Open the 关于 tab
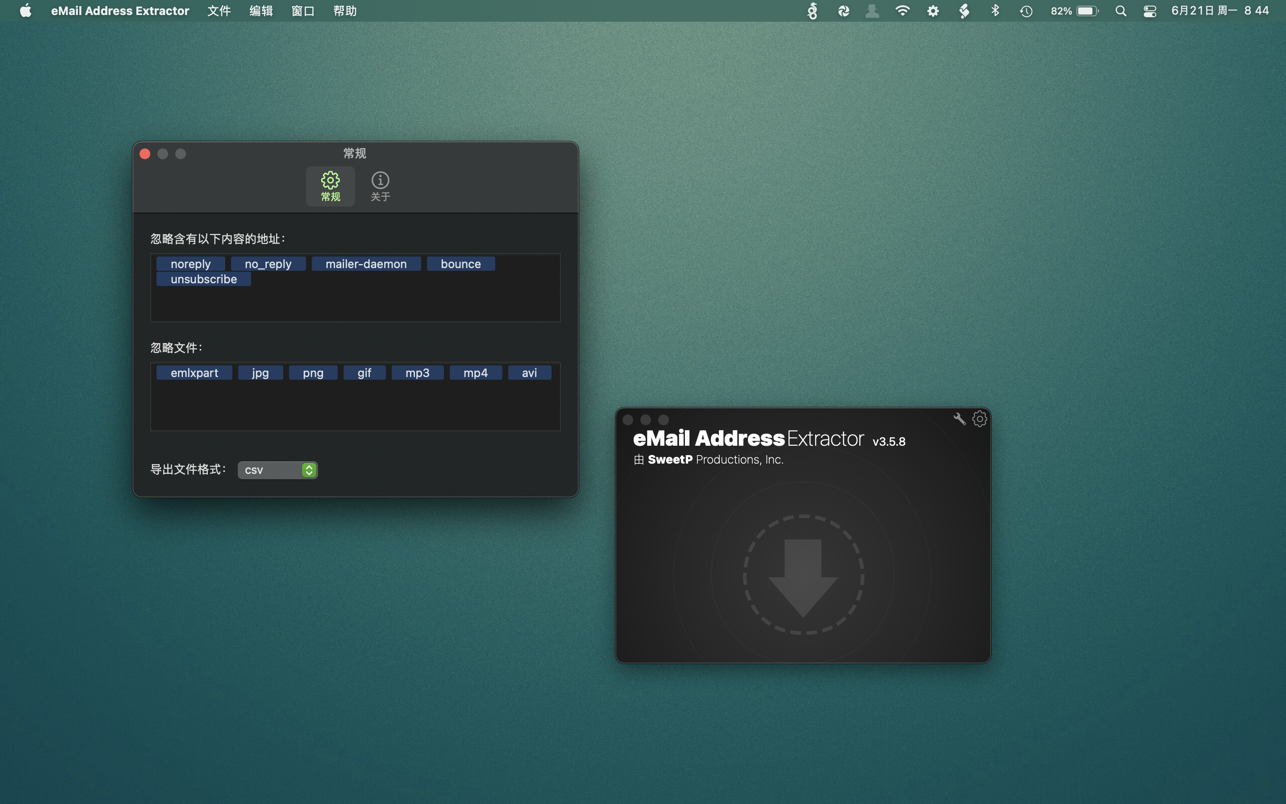This screenshot has width=1286, height=804. click(380, 186)
